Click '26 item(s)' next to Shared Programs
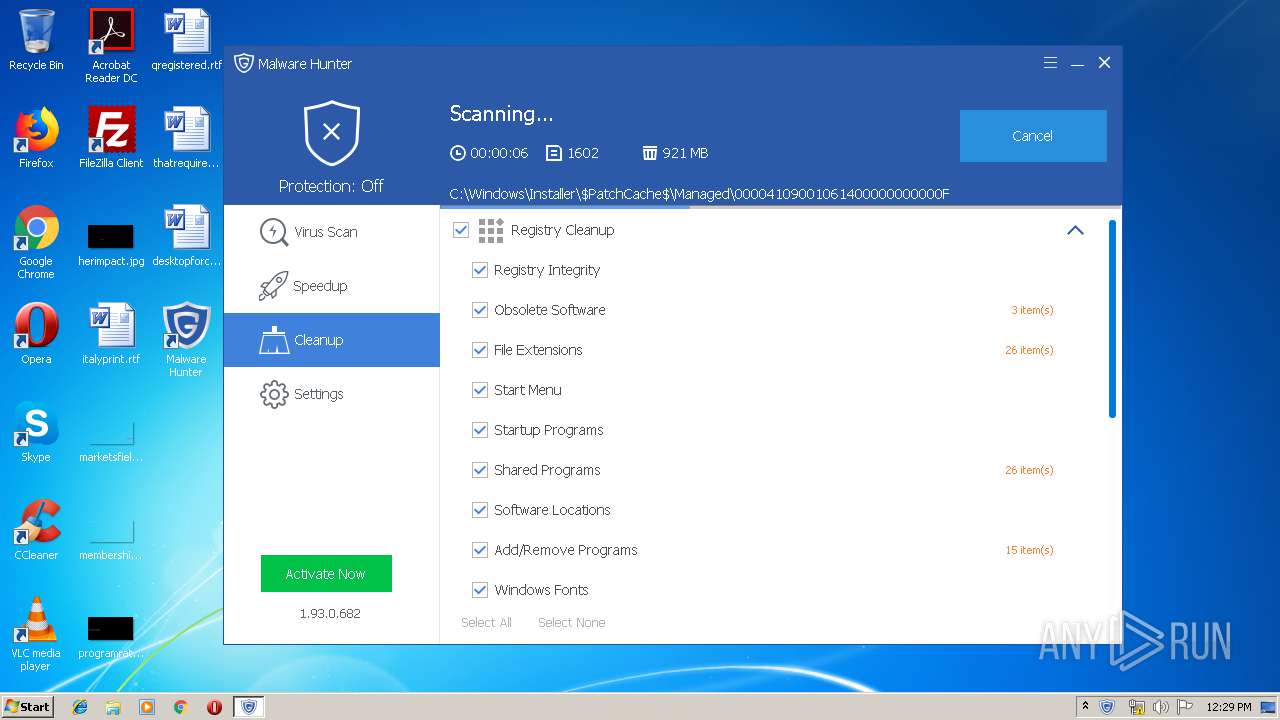This screenshot has height=720, width=1280. pos(1029,470)
